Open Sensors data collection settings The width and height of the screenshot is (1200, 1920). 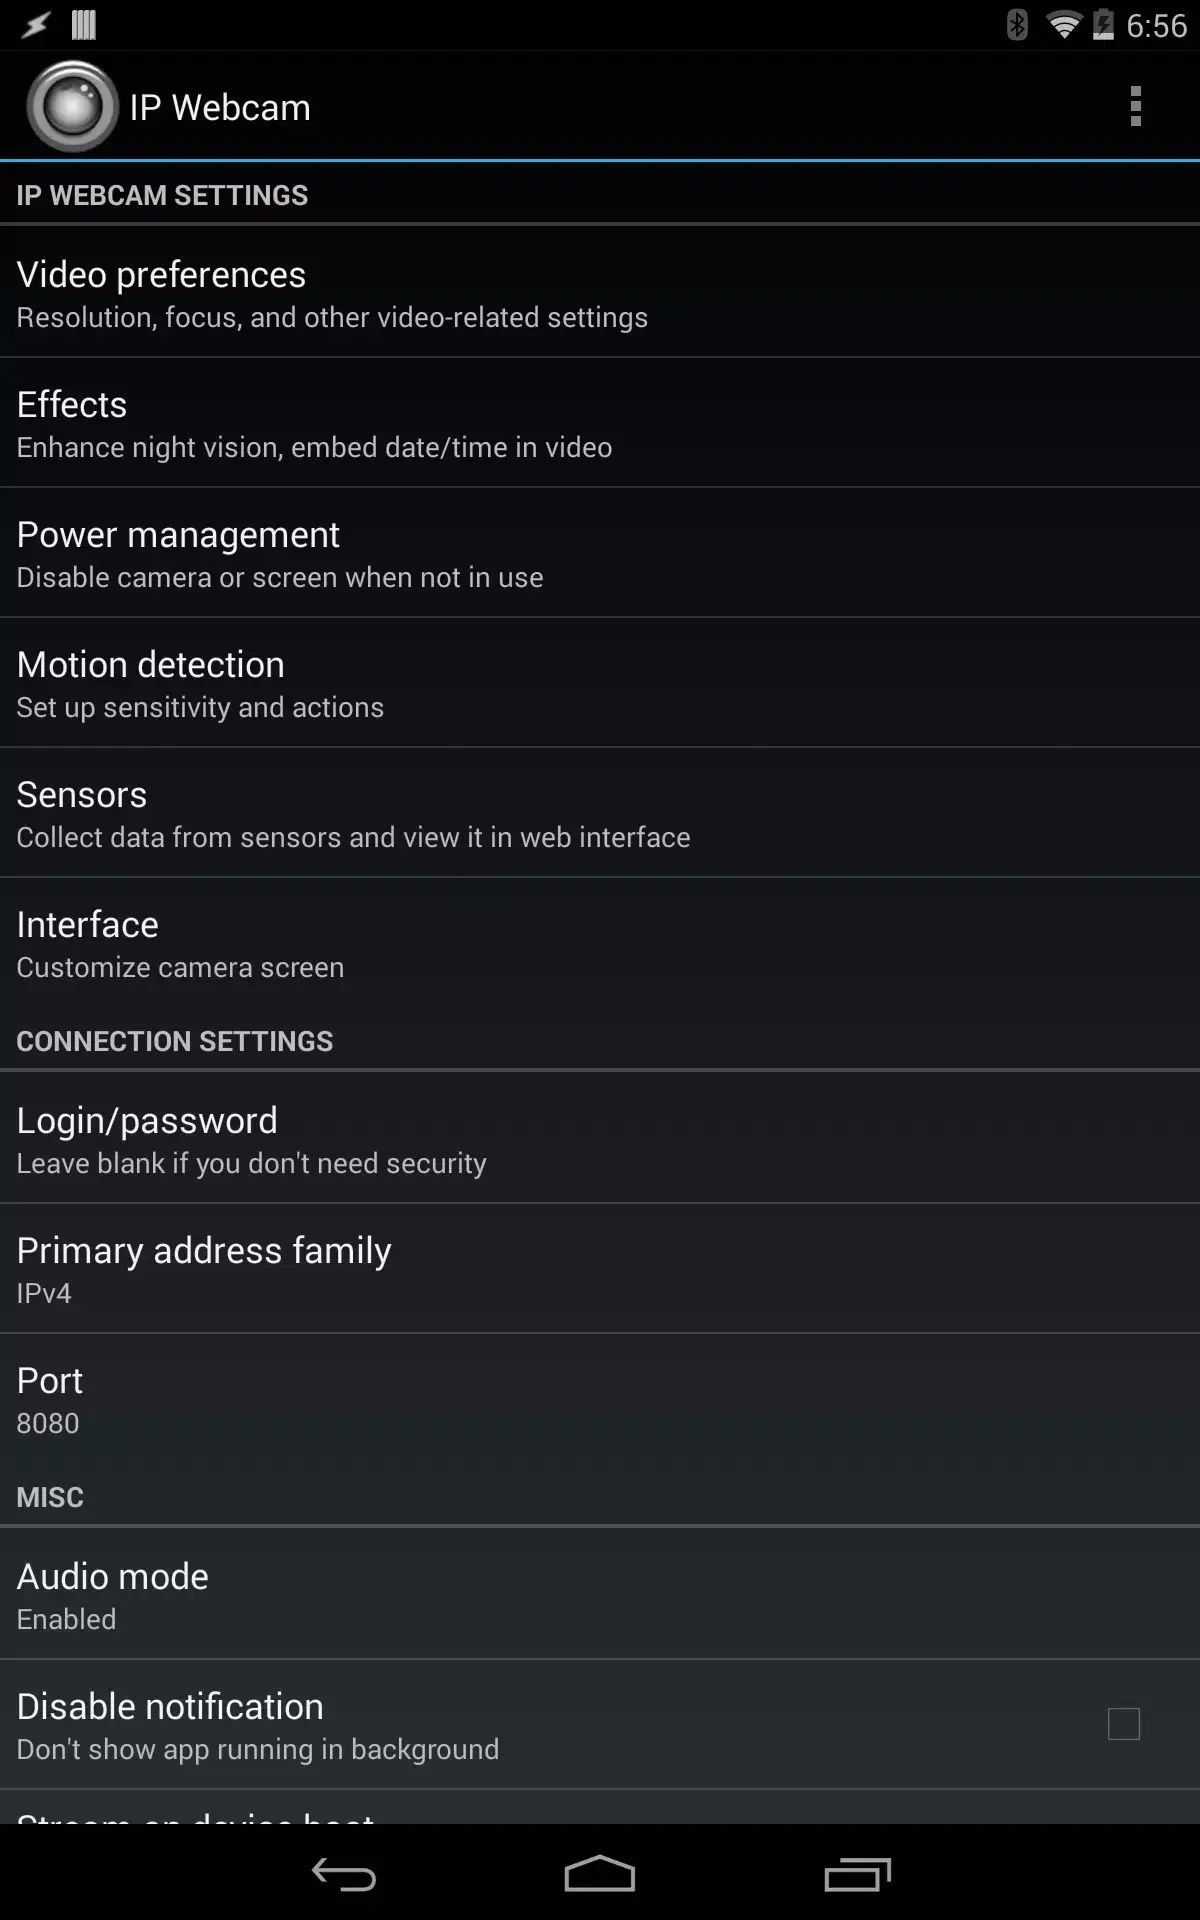point(600,812)
